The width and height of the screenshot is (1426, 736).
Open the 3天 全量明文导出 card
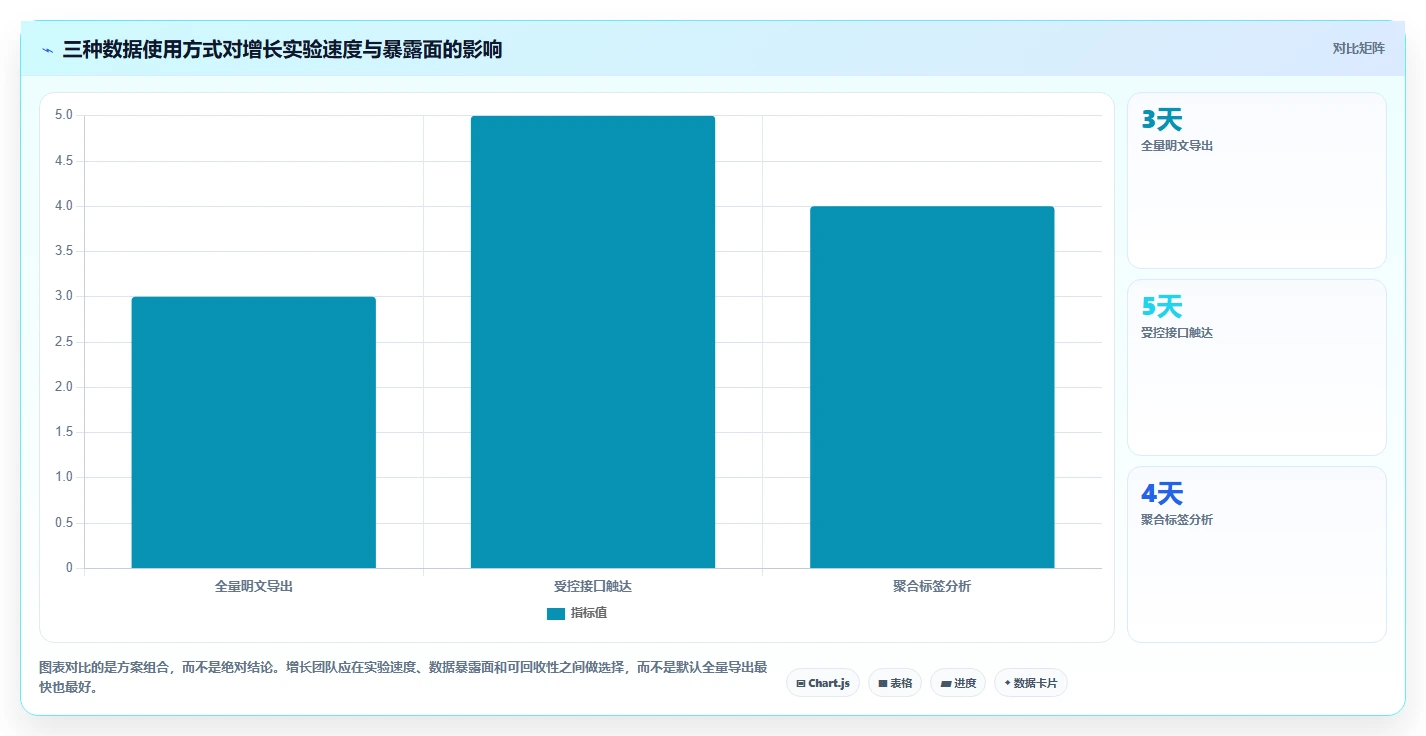pos(1257,180)
